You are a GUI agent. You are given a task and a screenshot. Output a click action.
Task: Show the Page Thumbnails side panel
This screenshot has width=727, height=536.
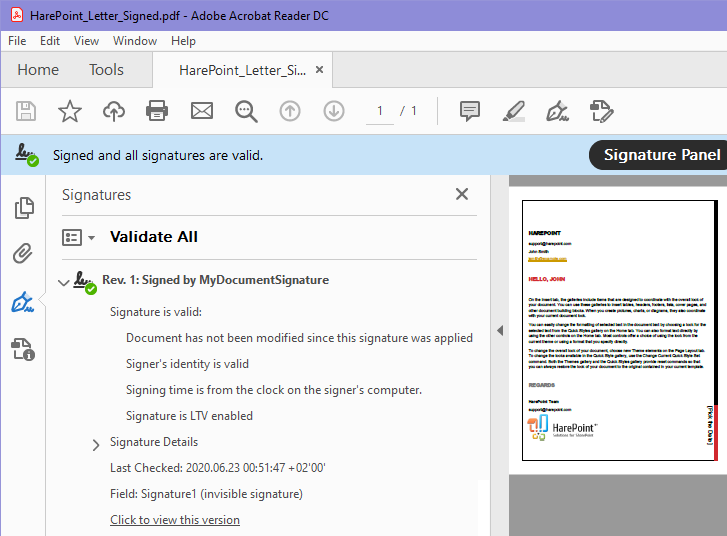tap(24, 208)
